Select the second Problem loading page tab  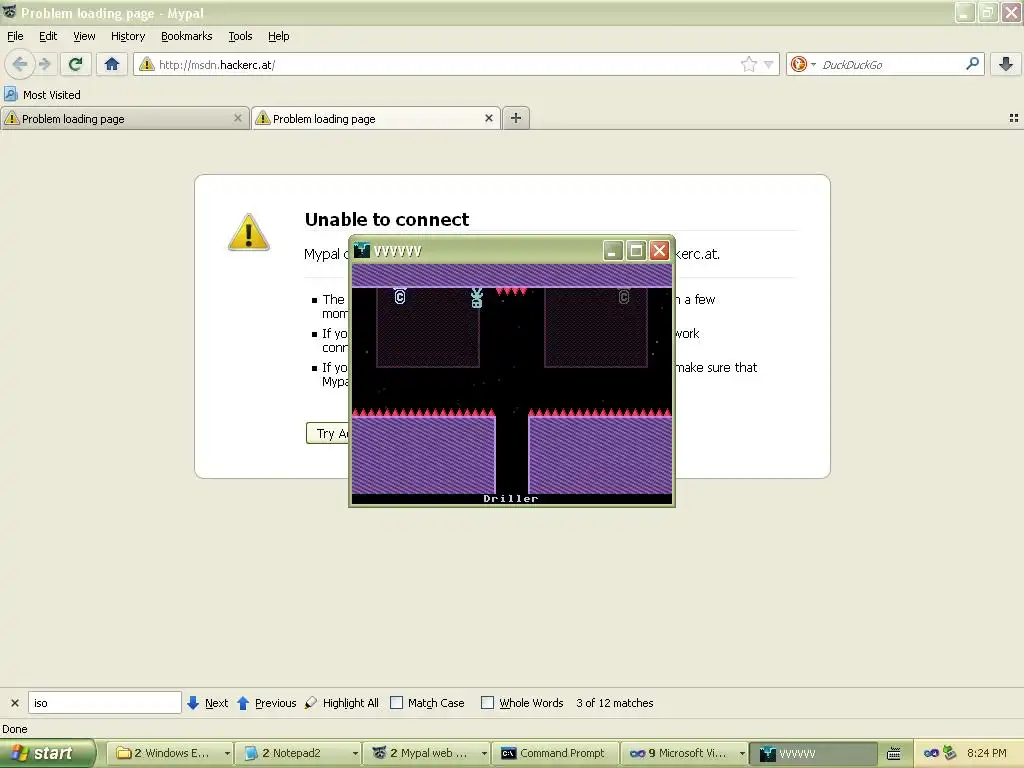point(376,119)
